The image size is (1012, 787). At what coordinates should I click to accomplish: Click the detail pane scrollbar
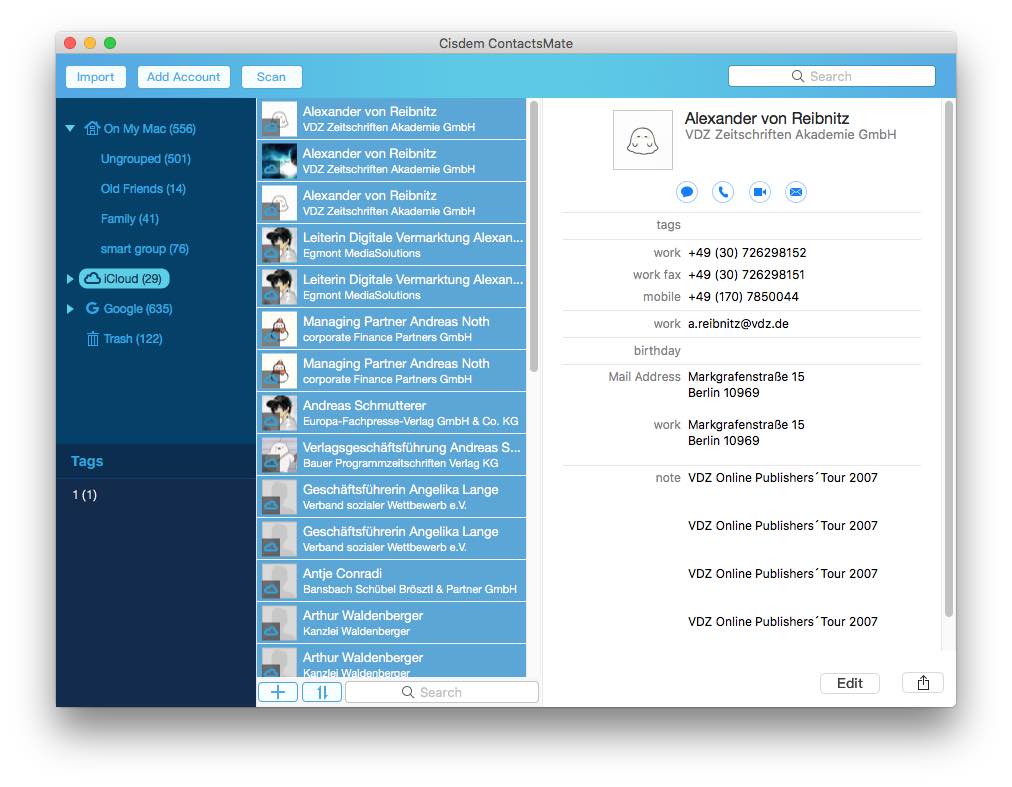coord(948,358)
